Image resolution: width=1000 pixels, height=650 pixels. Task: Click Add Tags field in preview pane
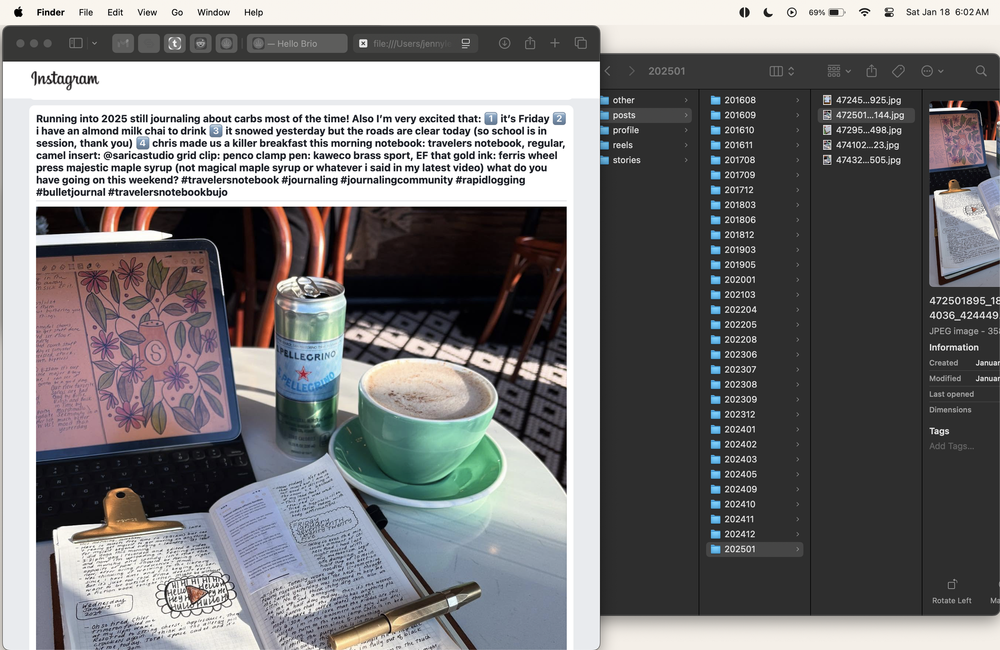tap(952, 447)
